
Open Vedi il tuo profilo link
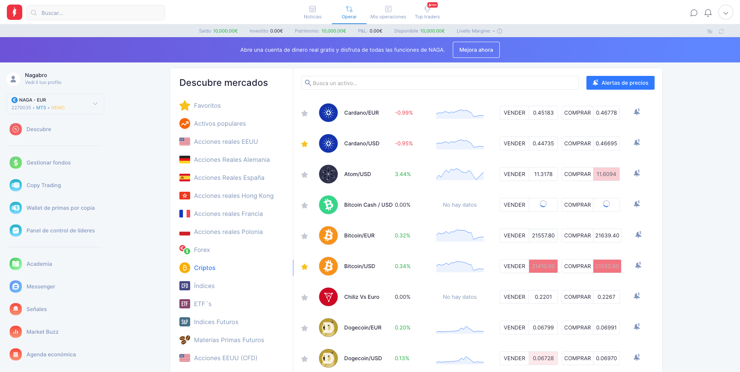coord(43,83)
